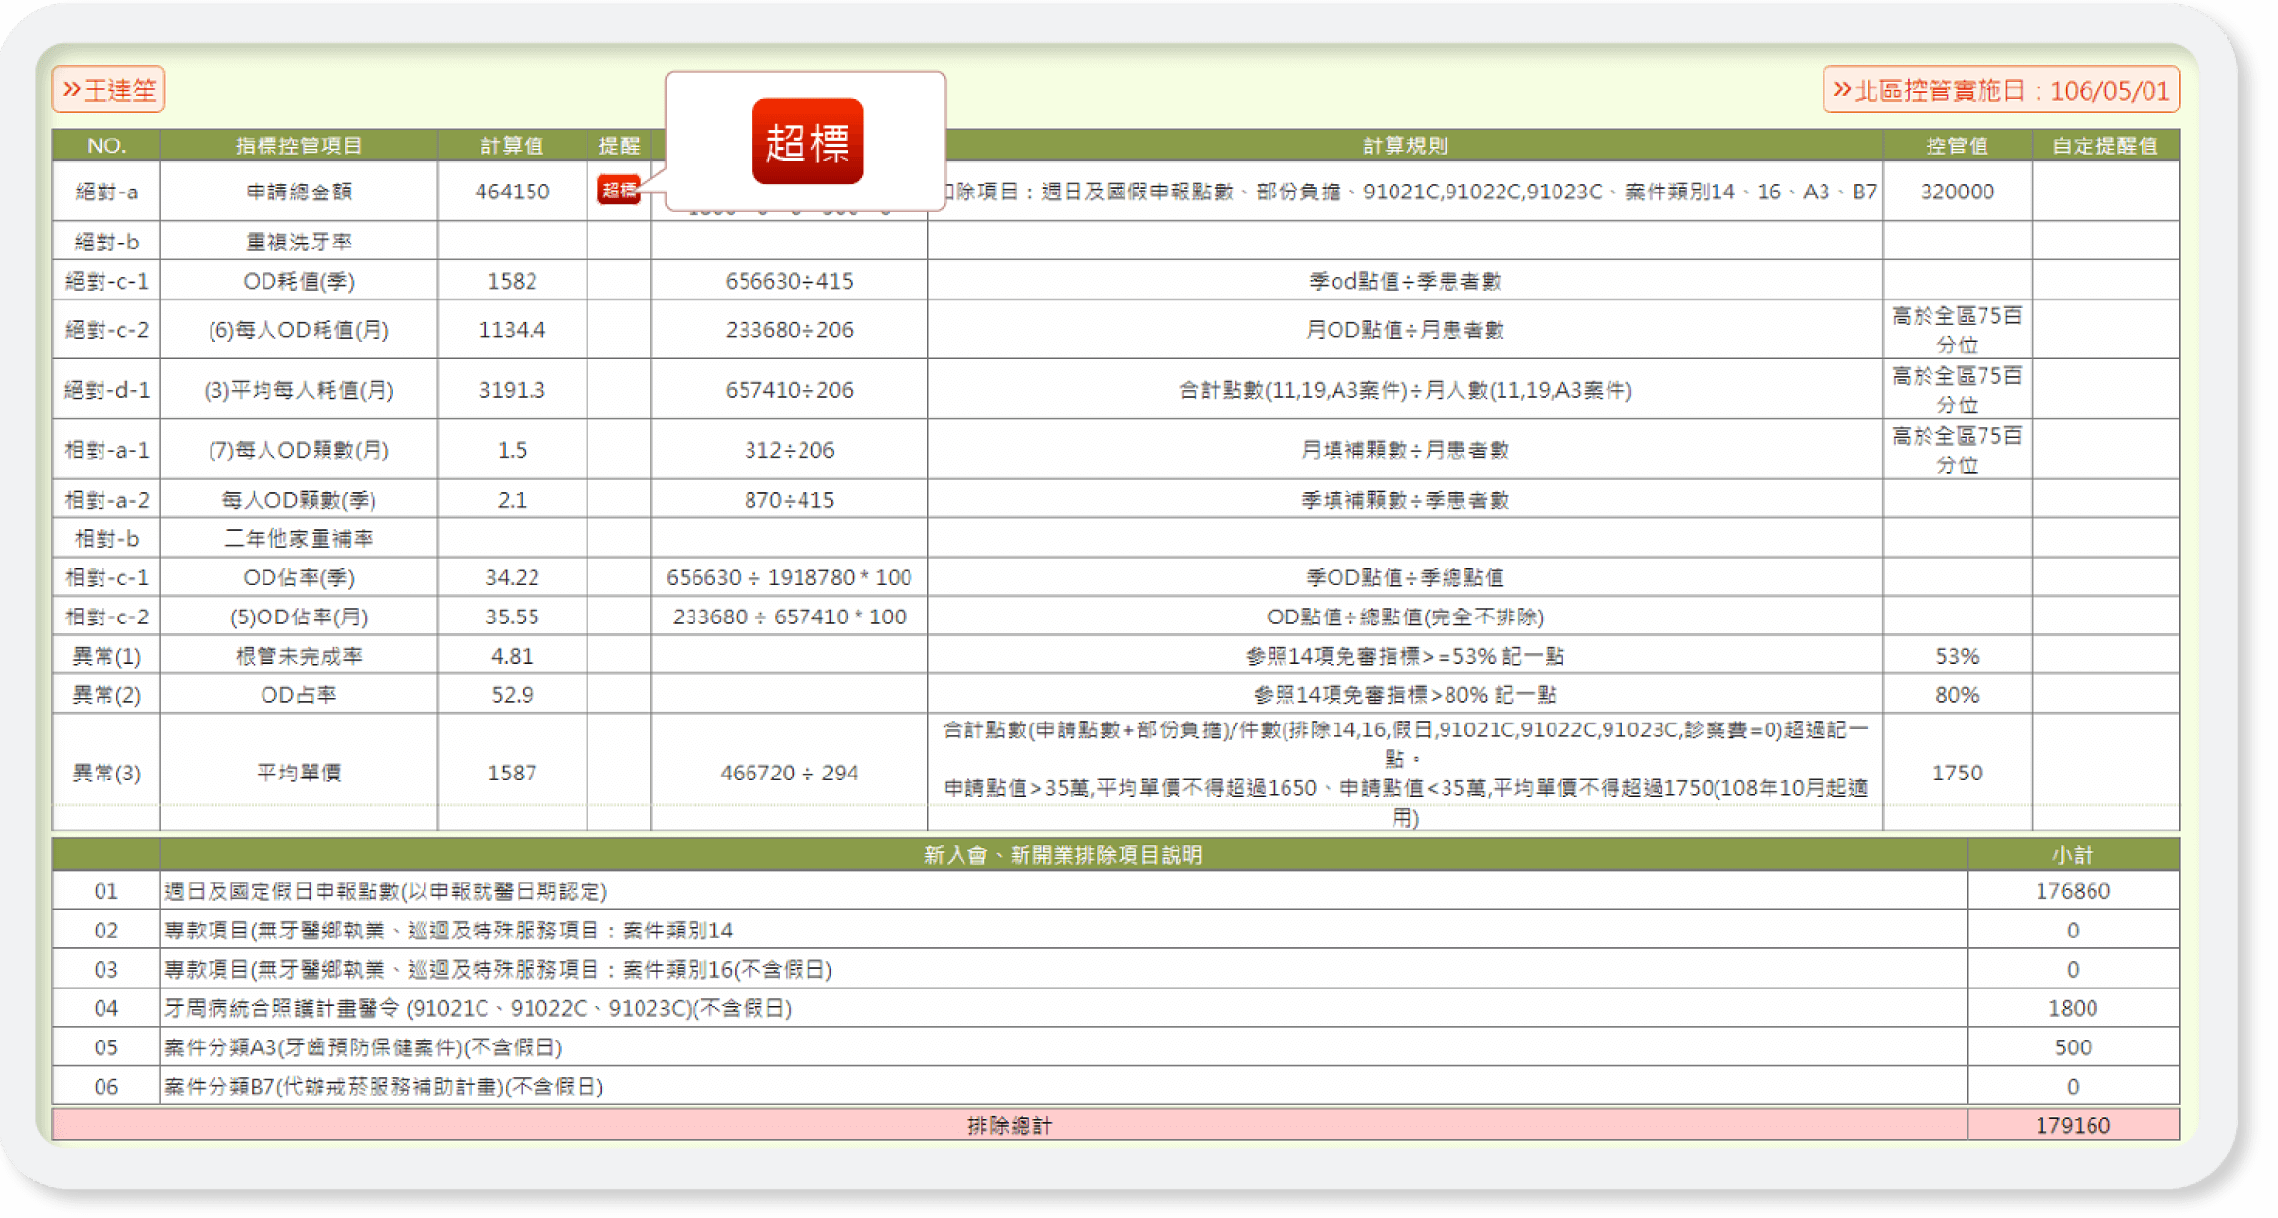This screenshot has height=1218, width=2278.
Task: Click the 重複洗牙率 row label
Action: (298, 241)
